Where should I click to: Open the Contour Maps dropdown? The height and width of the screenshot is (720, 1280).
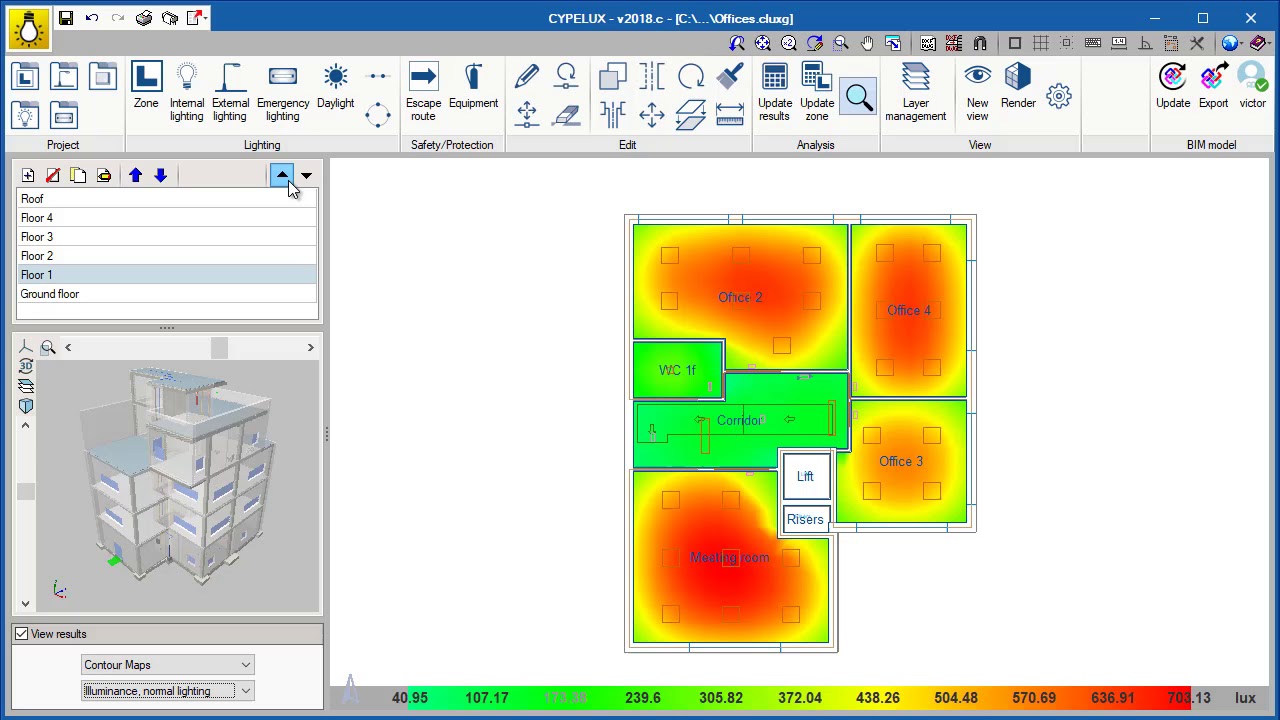click(x=167, y=665)
